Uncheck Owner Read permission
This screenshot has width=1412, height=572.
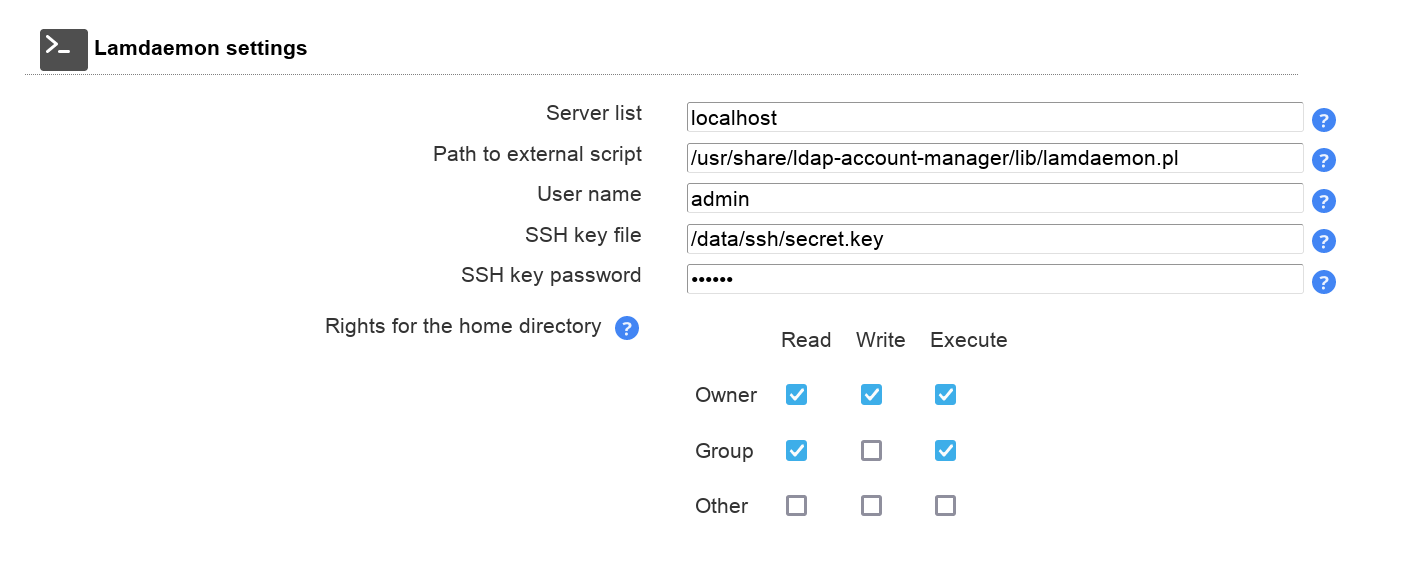click(x=796, y=395)
